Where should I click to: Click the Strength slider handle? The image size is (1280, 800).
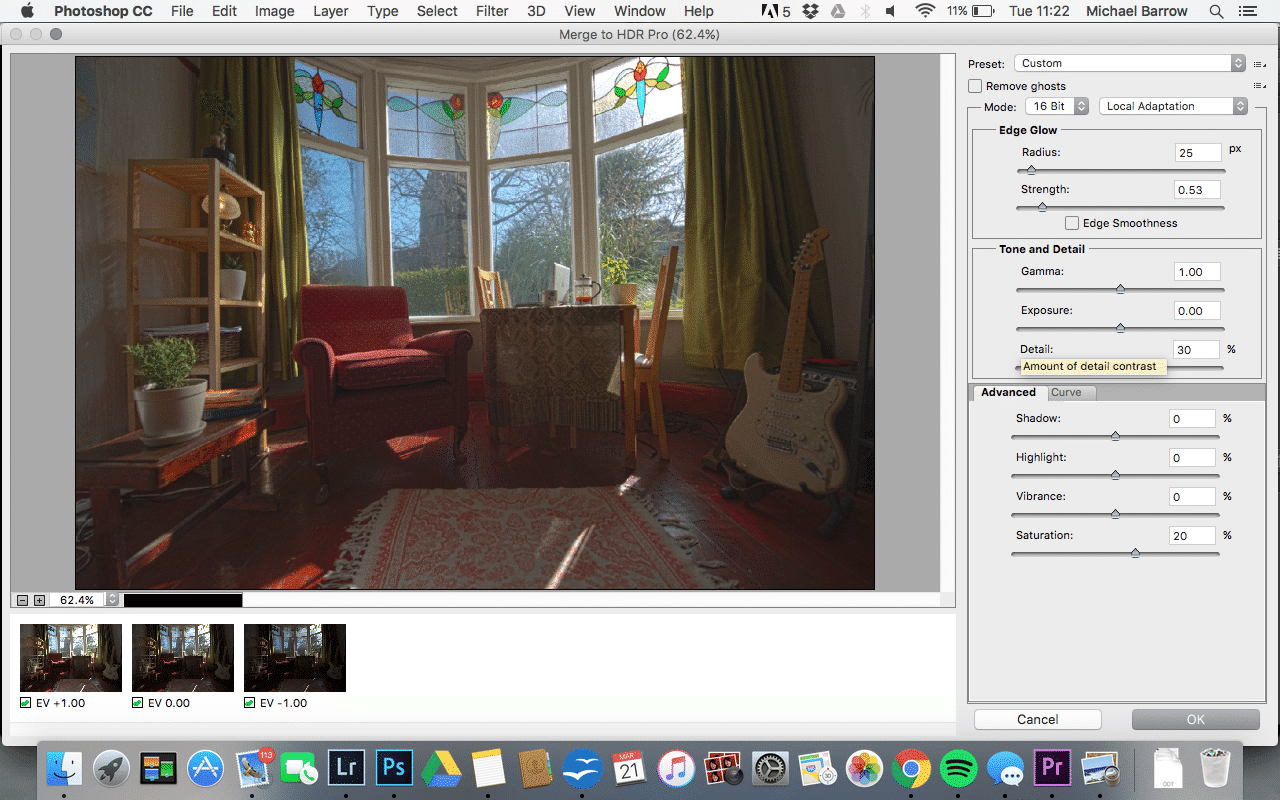click(1042, 207)
